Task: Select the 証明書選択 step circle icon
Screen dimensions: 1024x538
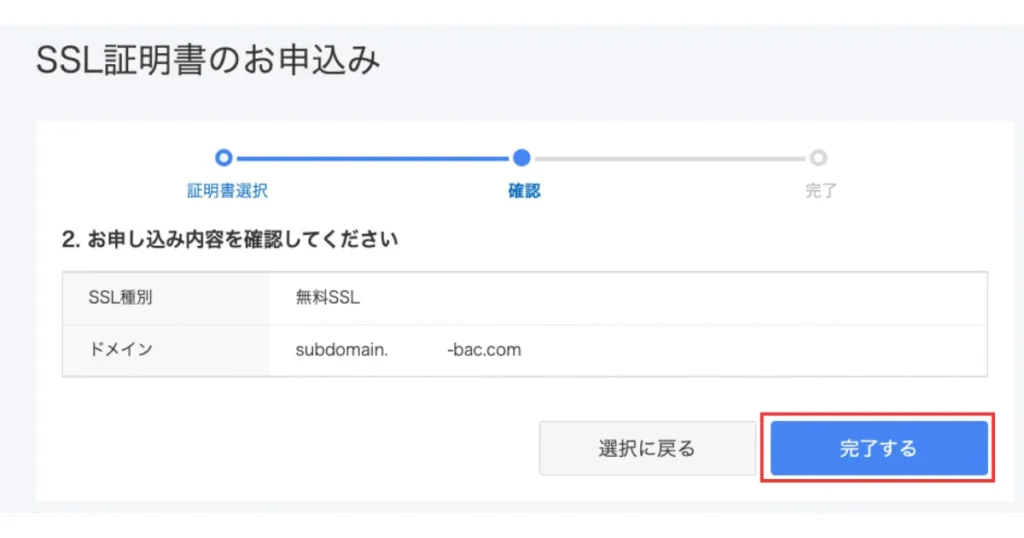Action: point(223,157)
